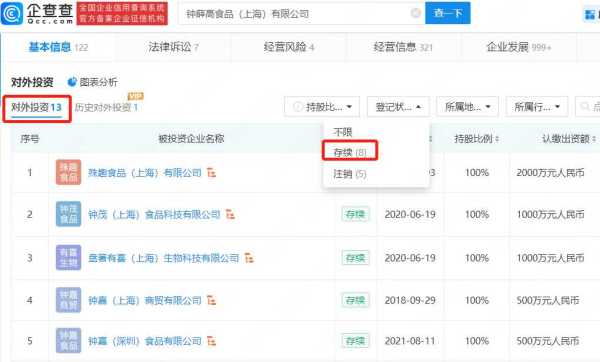Open equity structure icon for row 3 company
This screenshot has width=600, height=362.
249,258
